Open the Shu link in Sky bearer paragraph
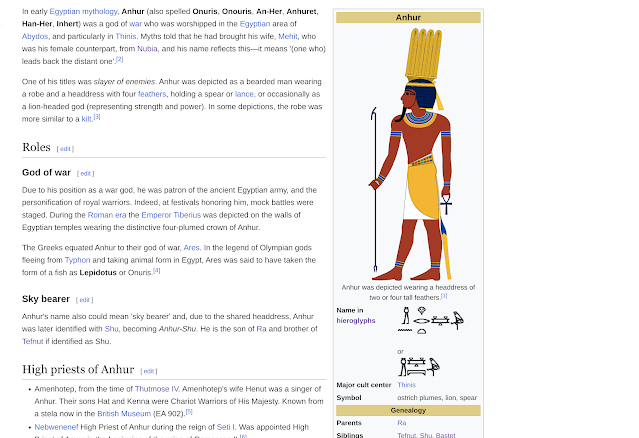The image size is (639, 438). [x=111, y=329]
